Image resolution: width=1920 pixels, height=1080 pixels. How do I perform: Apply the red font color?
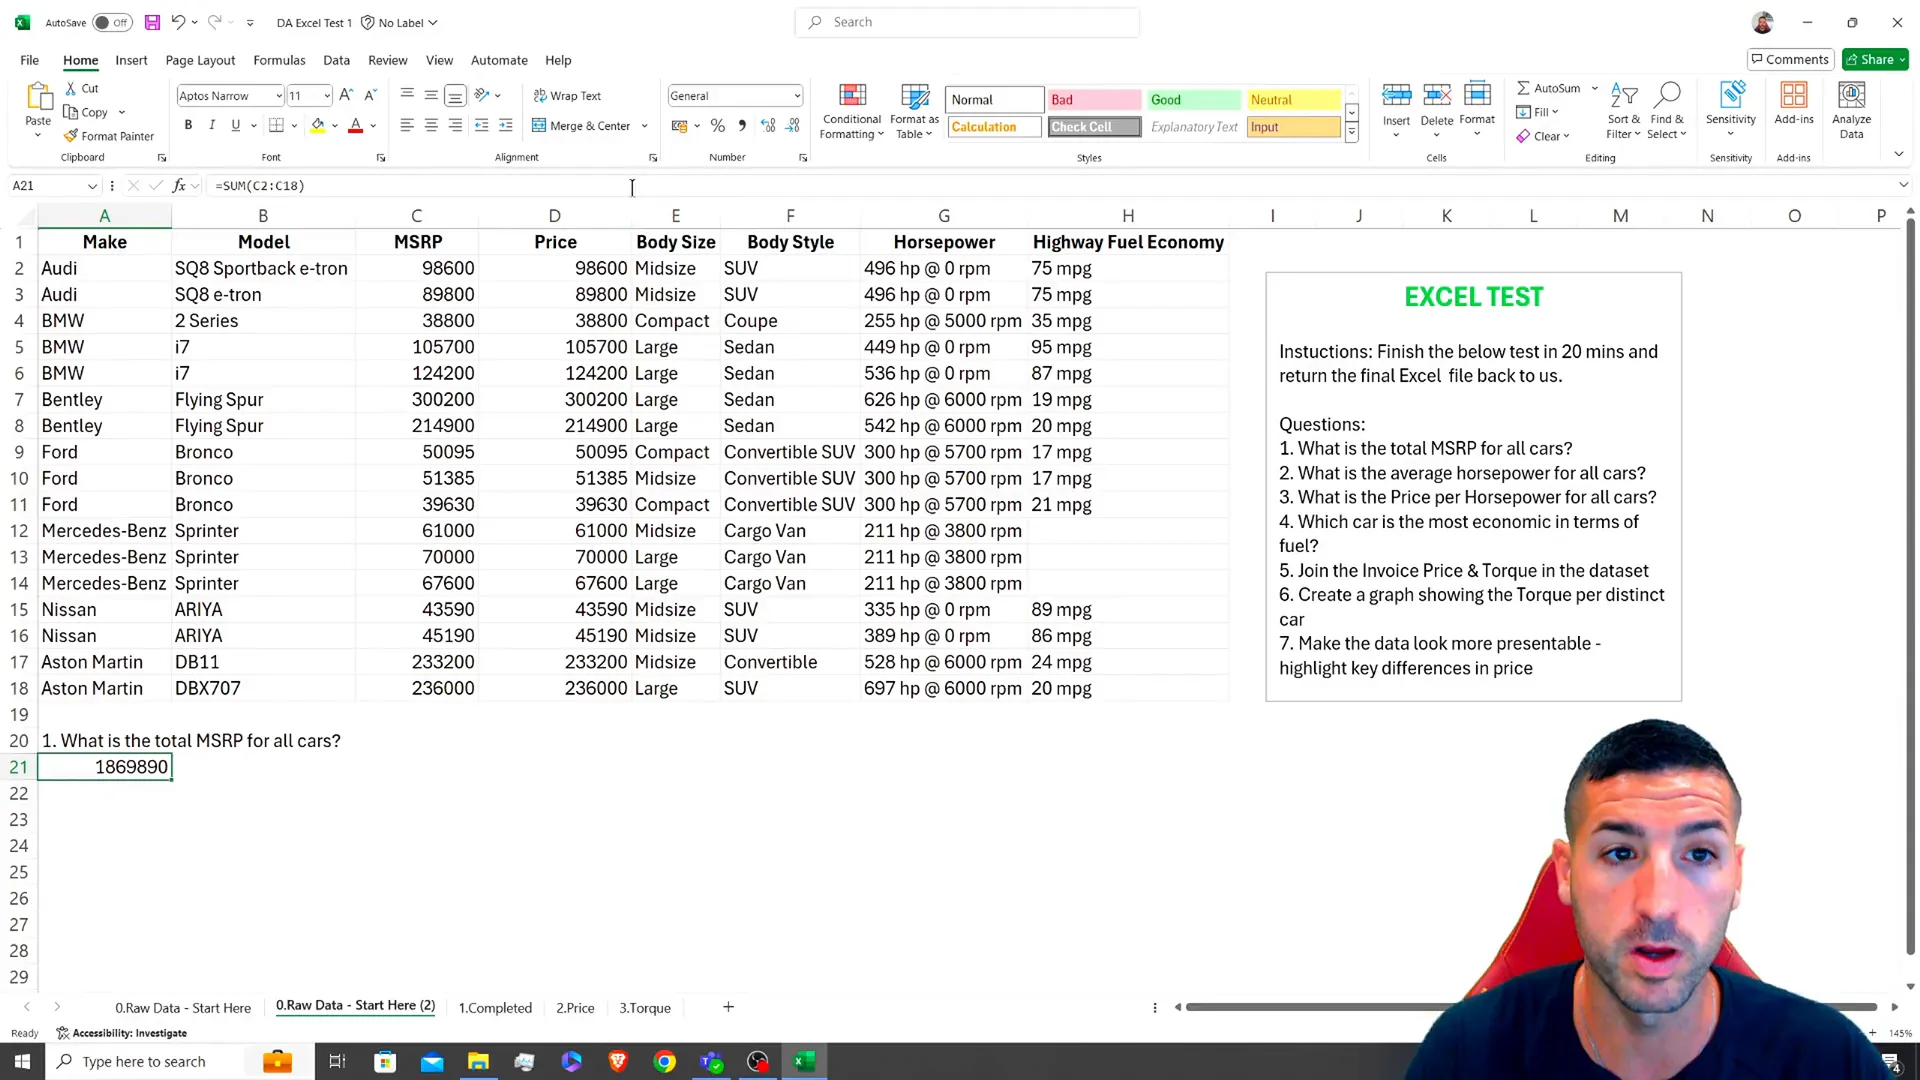[x=356, y=125]
